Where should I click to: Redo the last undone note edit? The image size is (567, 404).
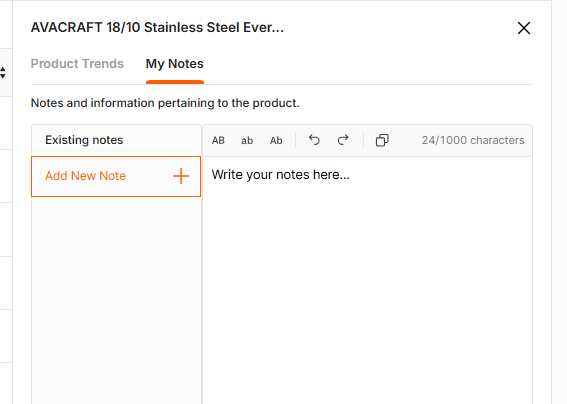343,140
